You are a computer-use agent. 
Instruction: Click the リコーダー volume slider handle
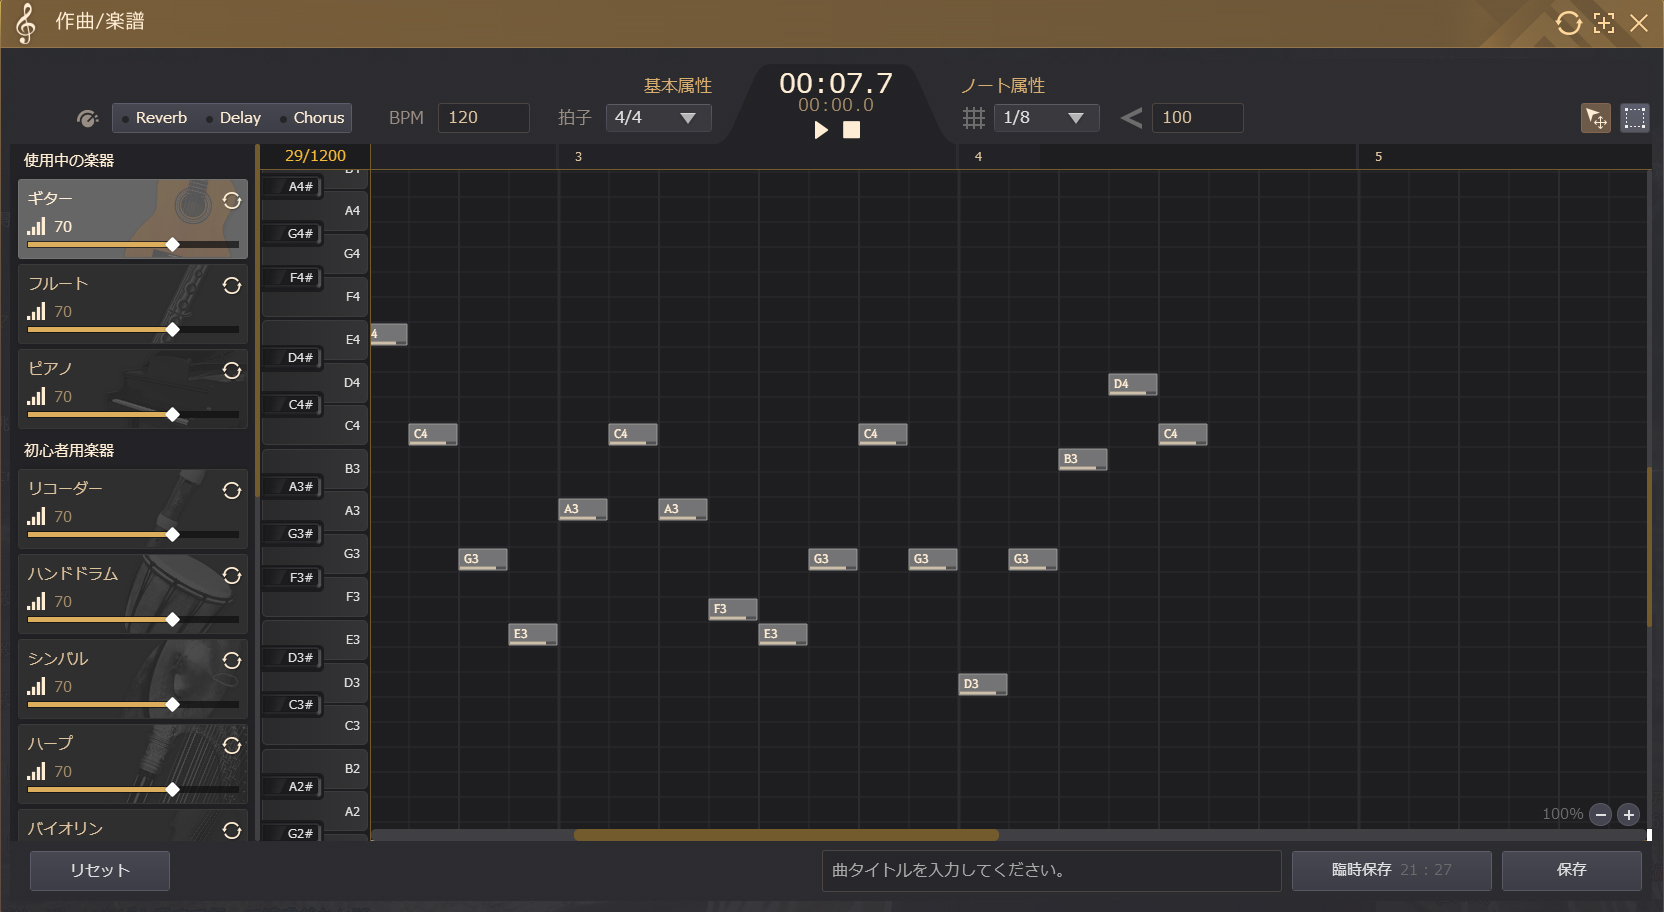[173, 535]
